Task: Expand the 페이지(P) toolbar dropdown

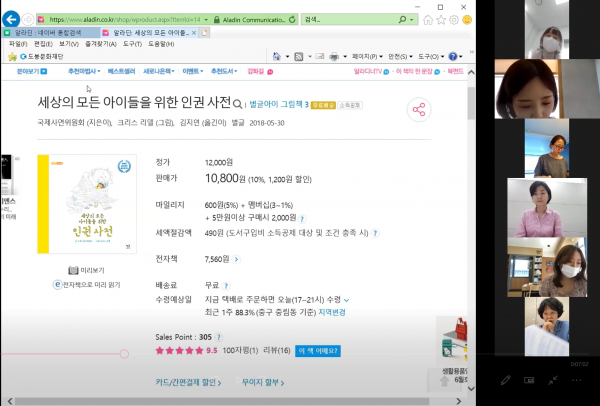Action: point(365,57)
